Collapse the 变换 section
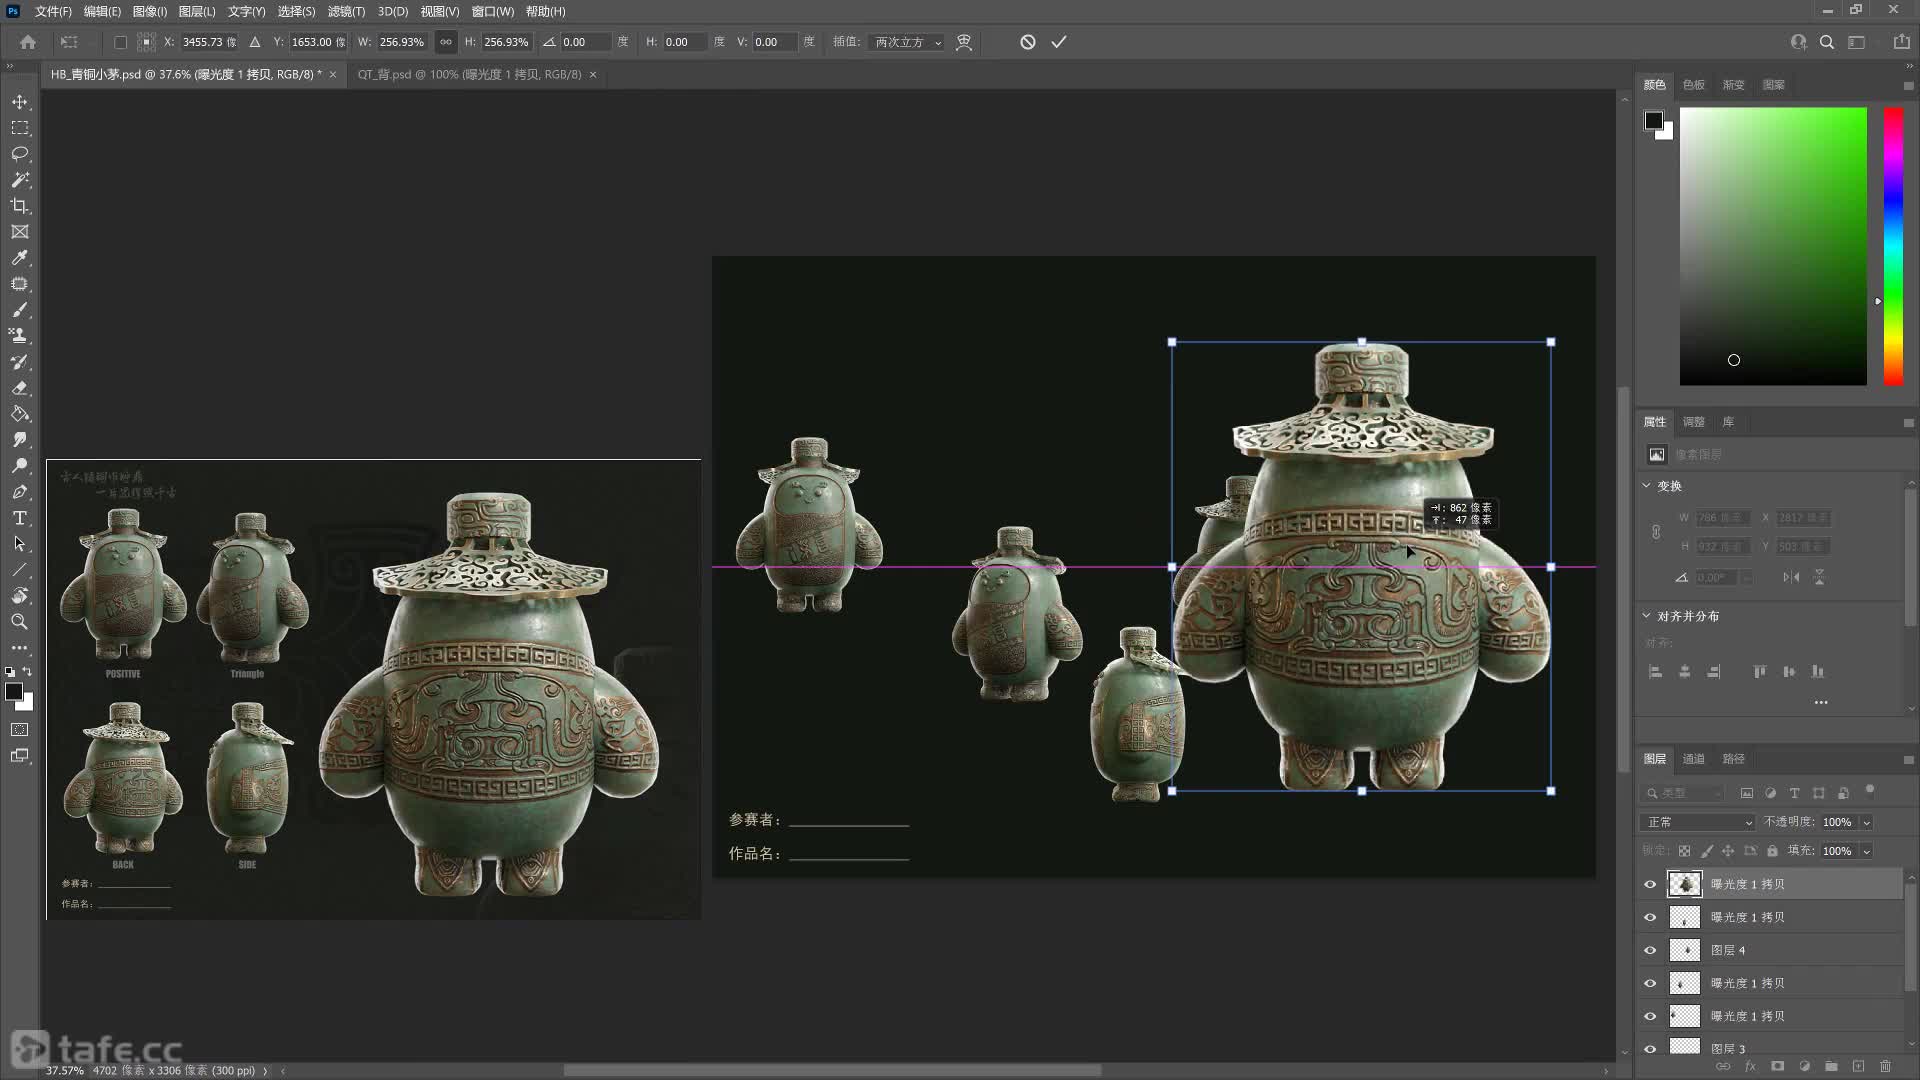This screenshot has height=1080, width=1920. [1647, 486]
